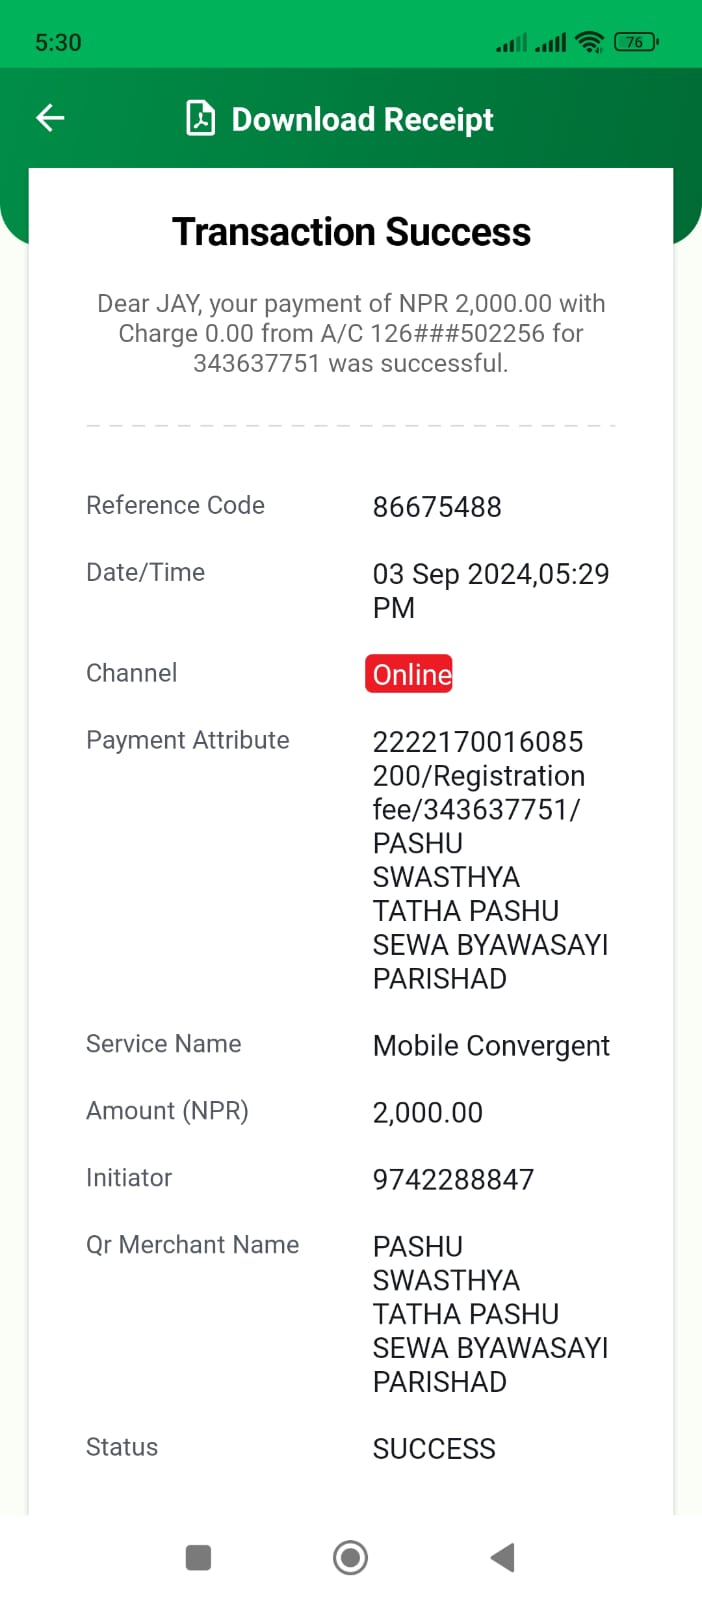The height and width of the screenshot is (1600, 702).
Task: Click the PDF download receipt icon
Action: (201, 118)
